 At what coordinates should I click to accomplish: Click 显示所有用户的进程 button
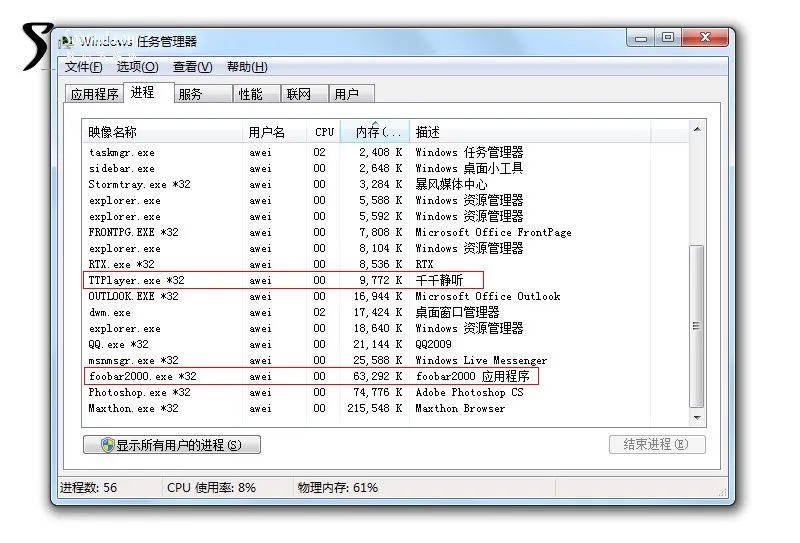coord(172,445)
